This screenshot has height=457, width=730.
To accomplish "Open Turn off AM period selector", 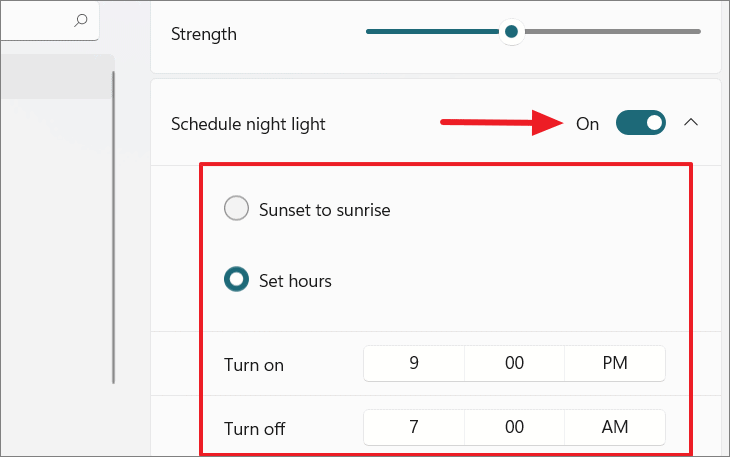I will coord(615,427).
